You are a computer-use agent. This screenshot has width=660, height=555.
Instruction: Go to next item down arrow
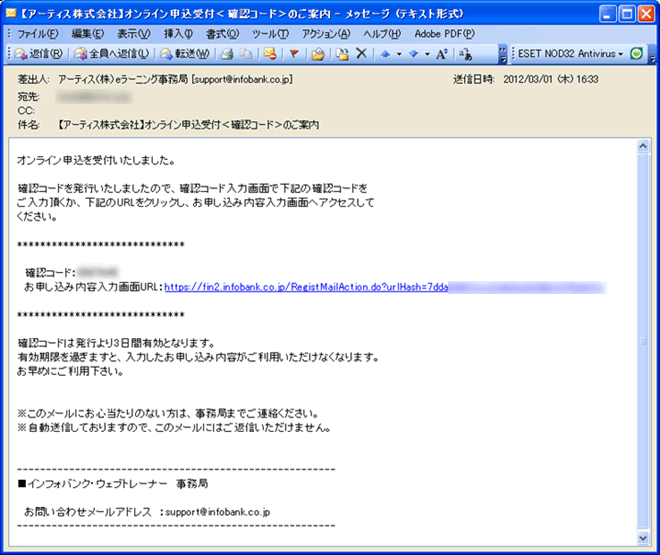[414, 54]
